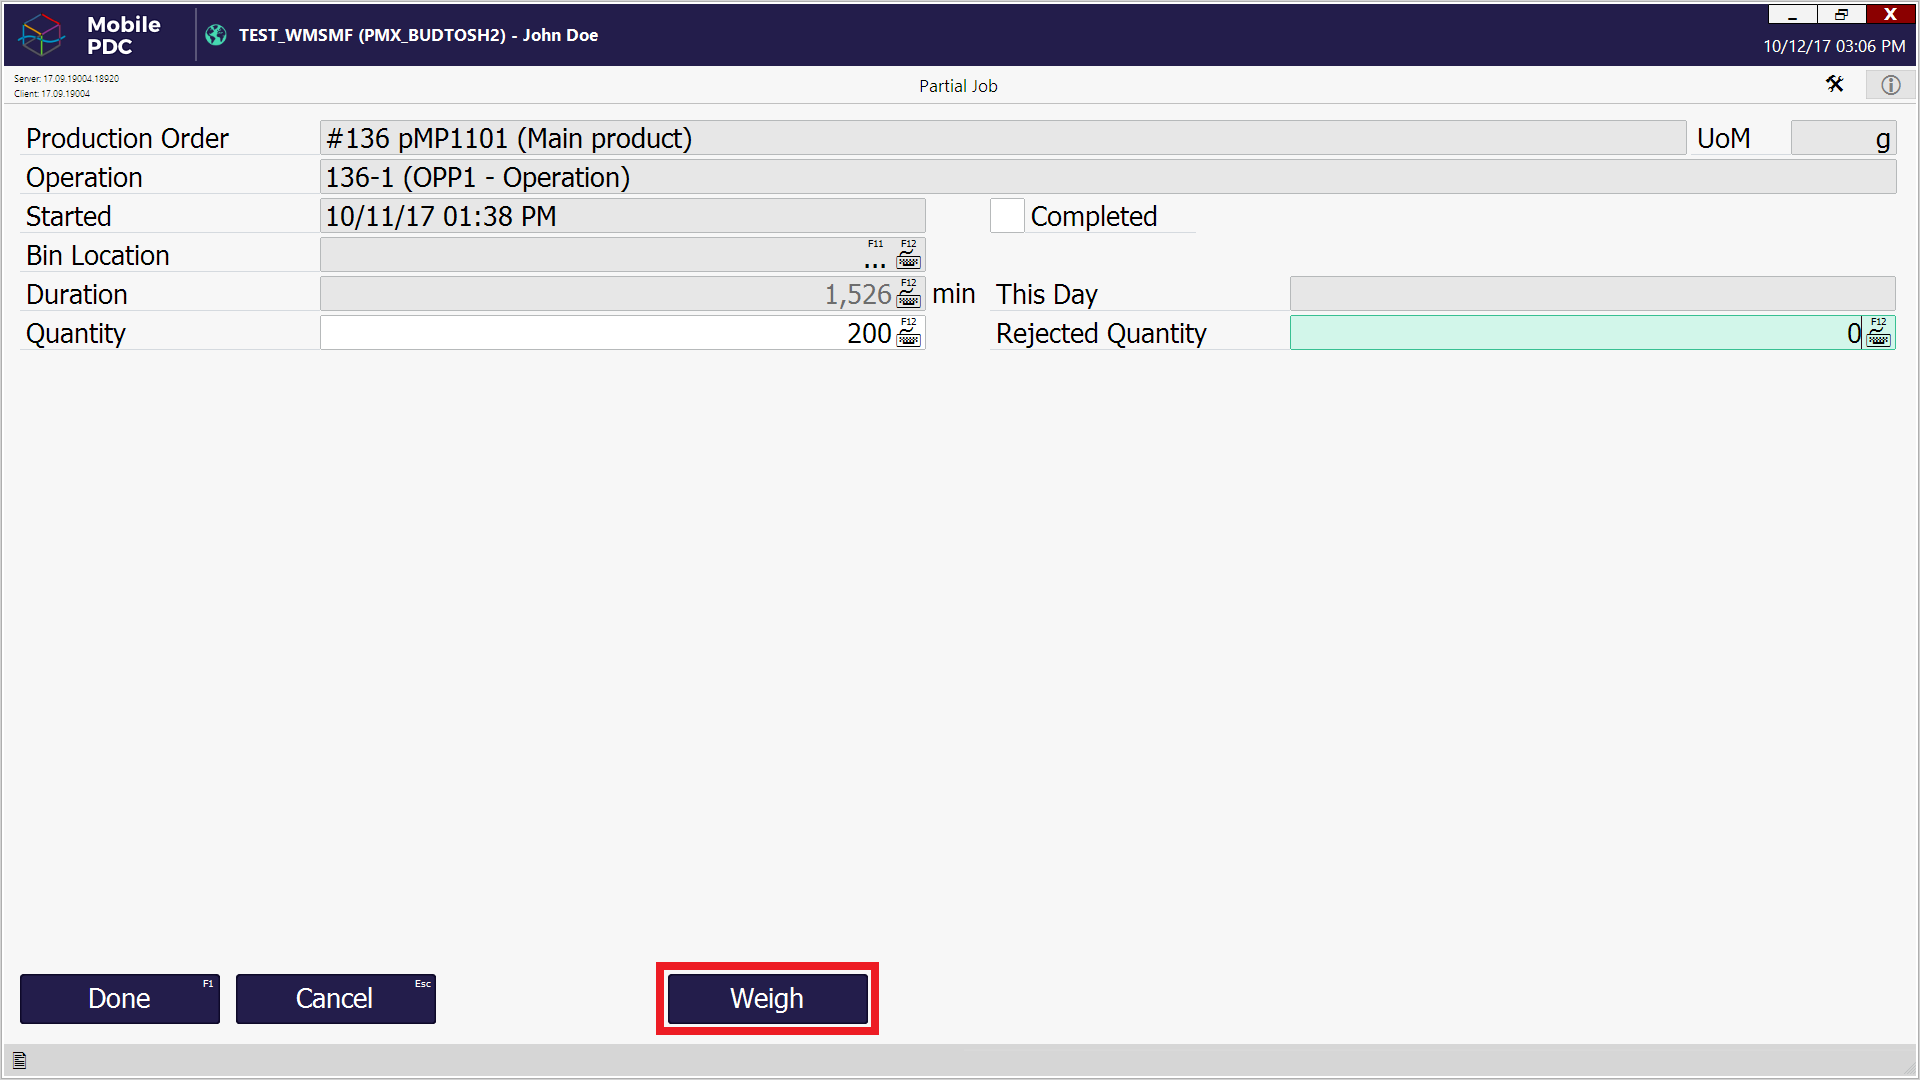Click the This Day field

point(1592,295)
